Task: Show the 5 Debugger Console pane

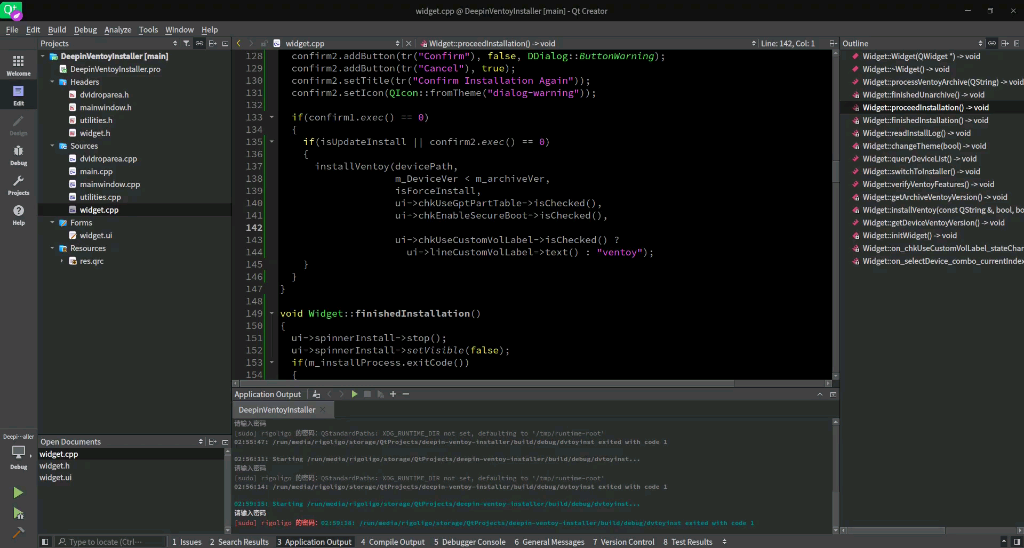Action: (469, 542)
